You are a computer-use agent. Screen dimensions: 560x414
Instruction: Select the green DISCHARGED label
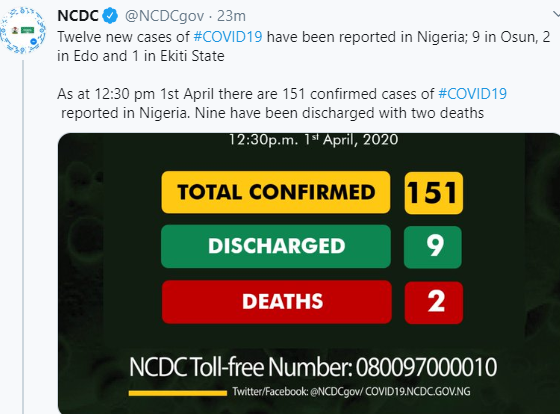point(276,246)
